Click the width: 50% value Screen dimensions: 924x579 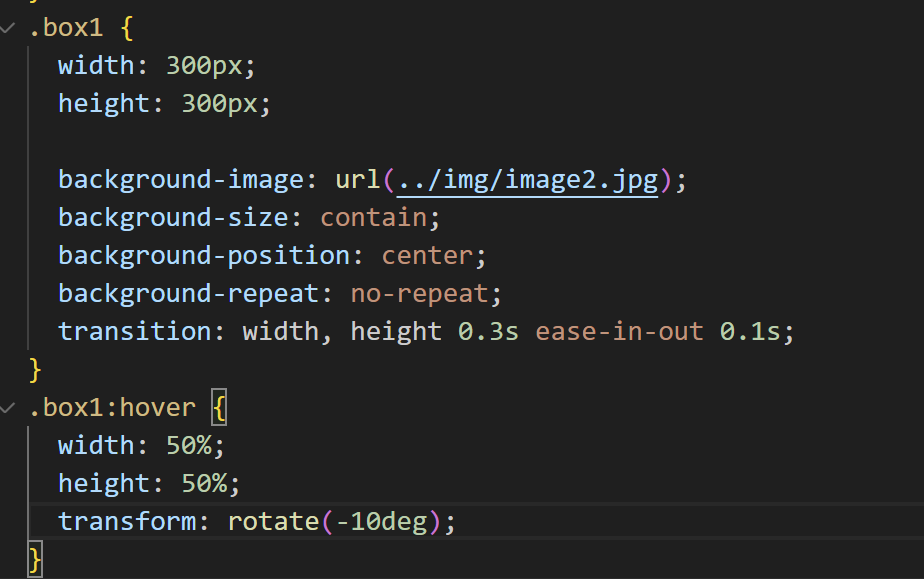coord(189,446)
